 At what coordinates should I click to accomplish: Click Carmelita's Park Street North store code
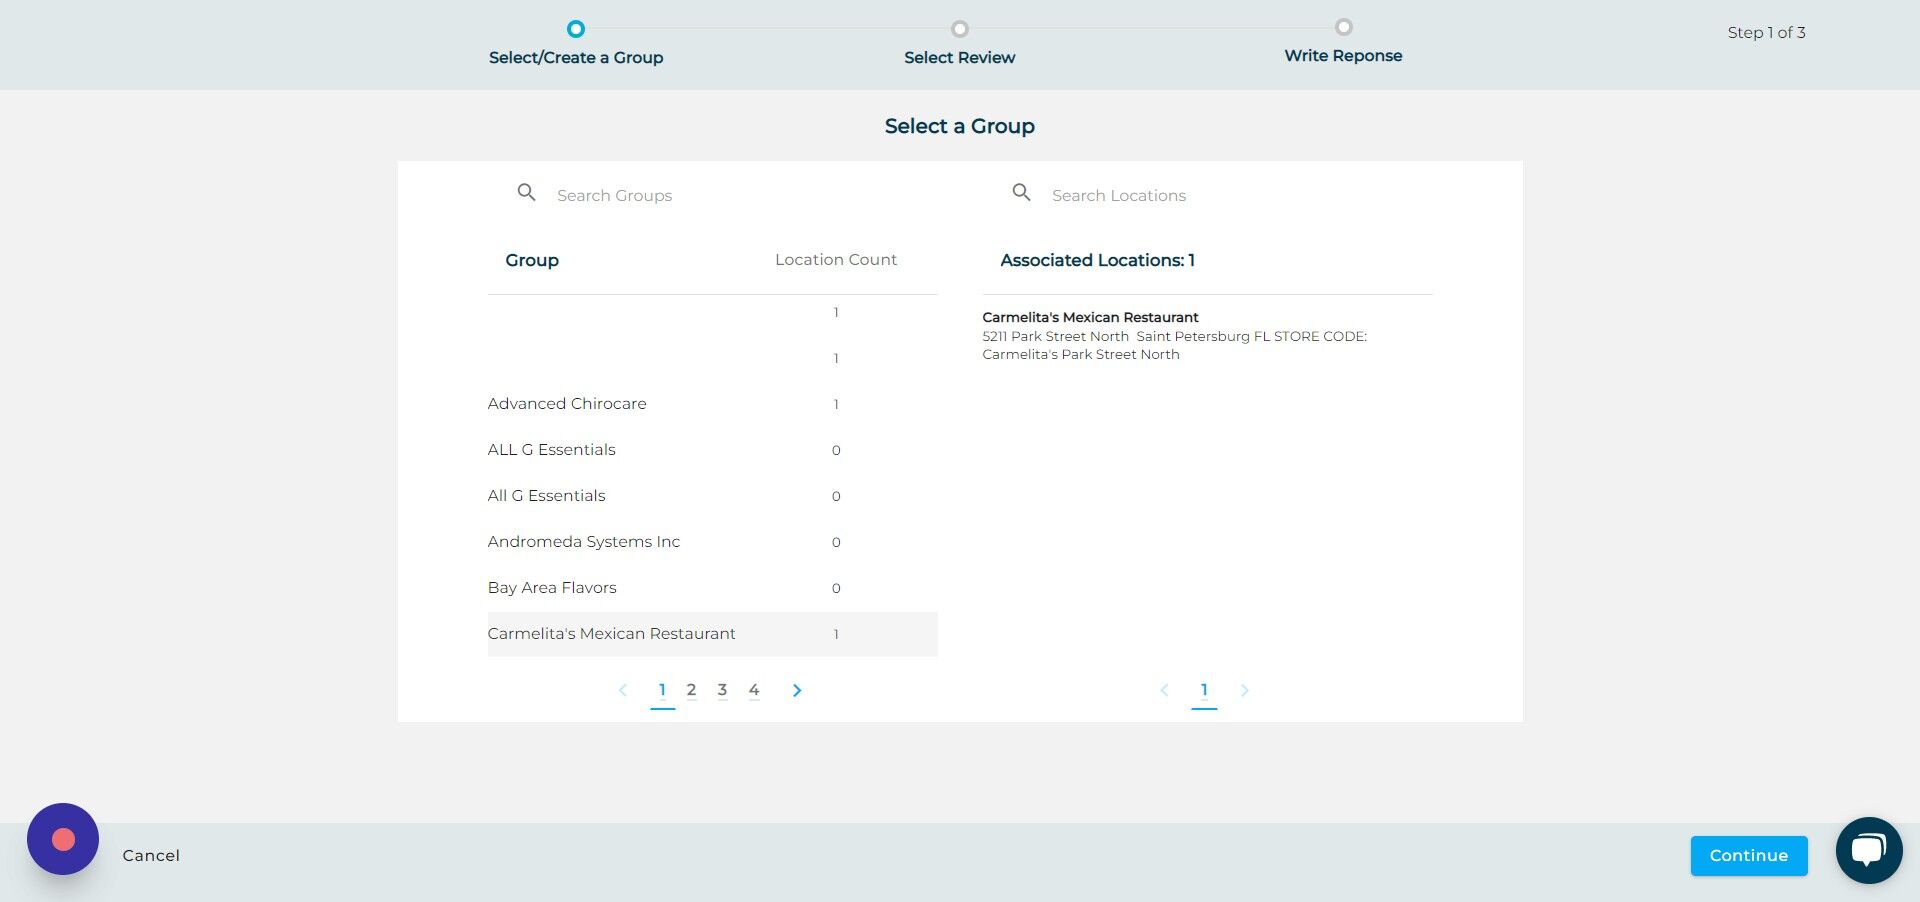coord(1081,354)
